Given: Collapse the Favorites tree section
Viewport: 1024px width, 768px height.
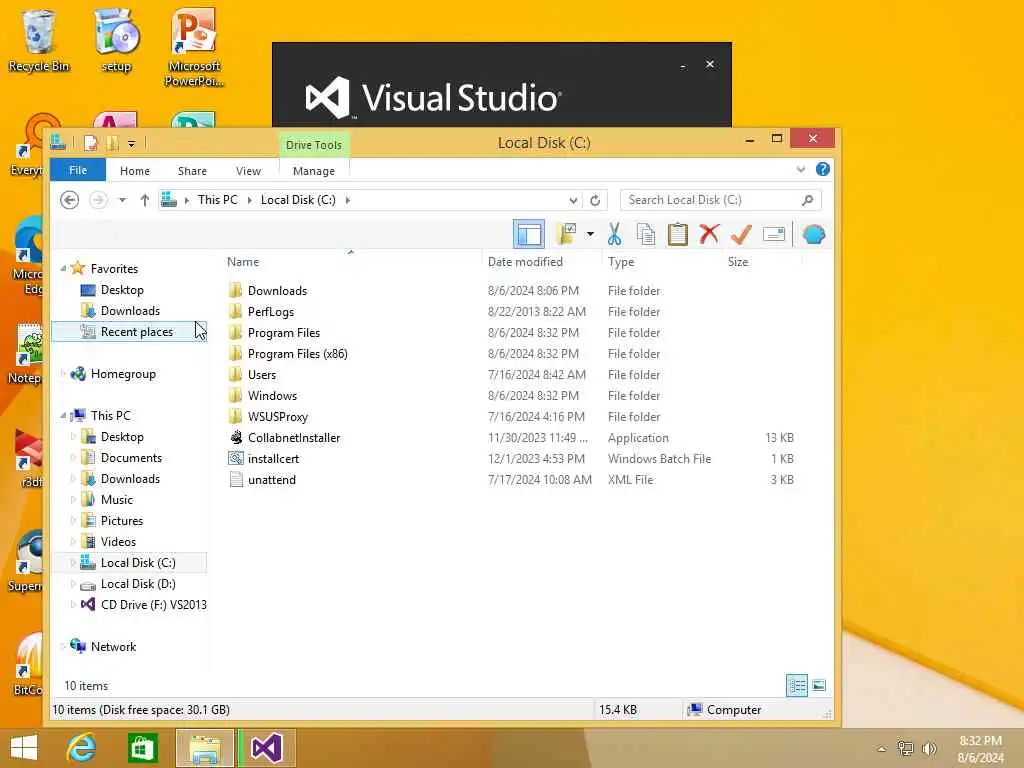Looking at the screenshot, I should pos(63,268).
